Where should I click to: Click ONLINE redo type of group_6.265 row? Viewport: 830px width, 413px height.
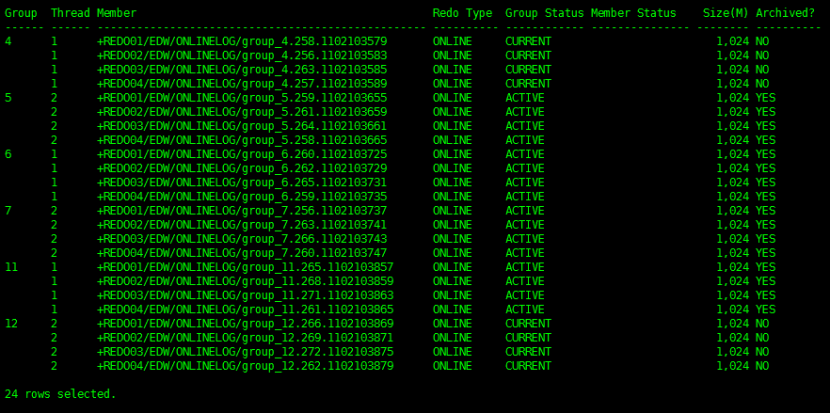(452, 183)
